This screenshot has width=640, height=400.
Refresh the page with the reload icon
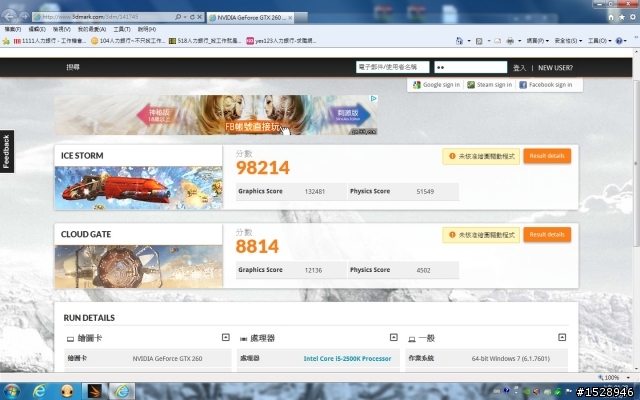[x=192, y=17]
